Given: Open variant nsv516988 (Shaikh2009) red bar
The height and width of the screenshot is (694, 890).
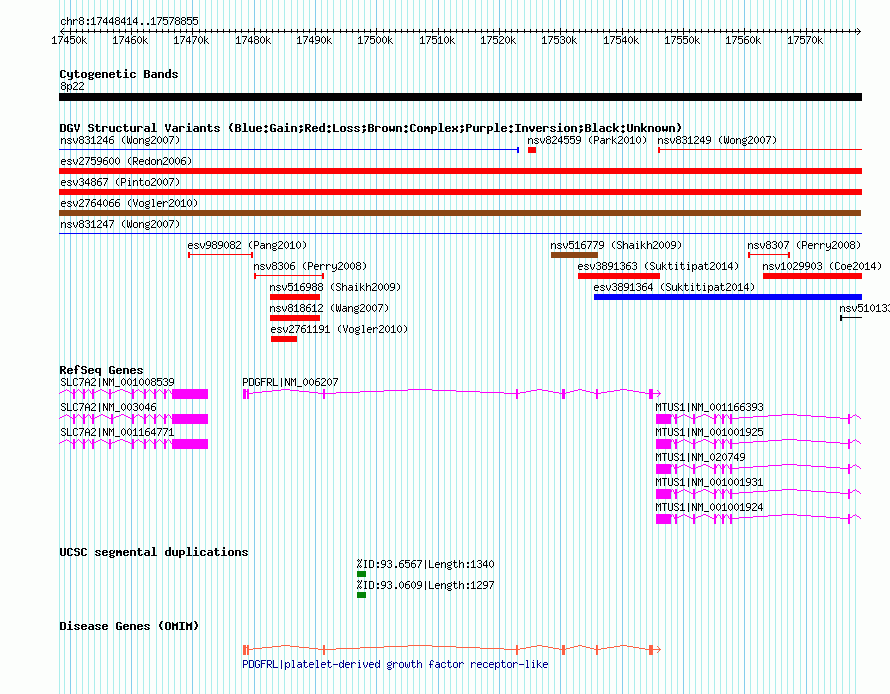Looking at the screenshot, I should [x=294, y=297].
